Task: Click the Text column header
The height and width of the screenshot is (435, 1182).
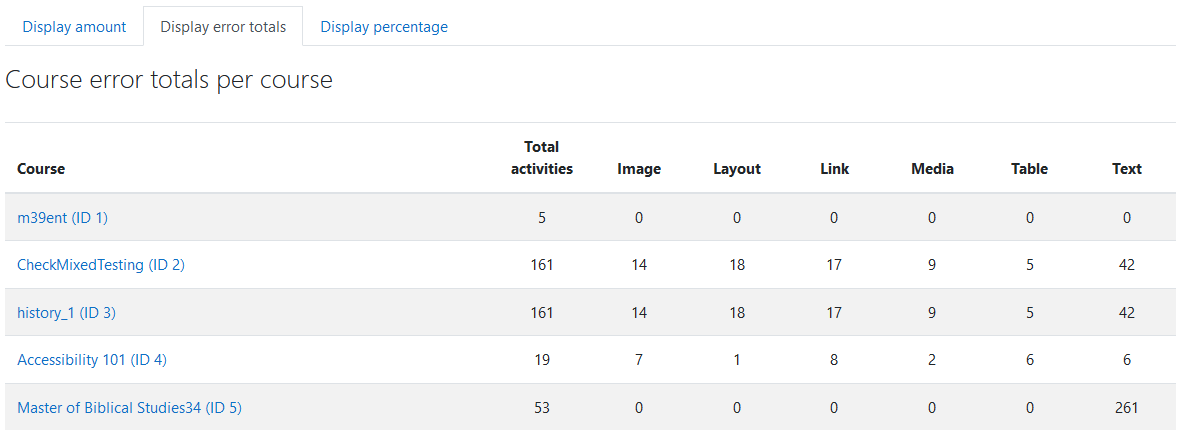Action: tap(1127, 170)
